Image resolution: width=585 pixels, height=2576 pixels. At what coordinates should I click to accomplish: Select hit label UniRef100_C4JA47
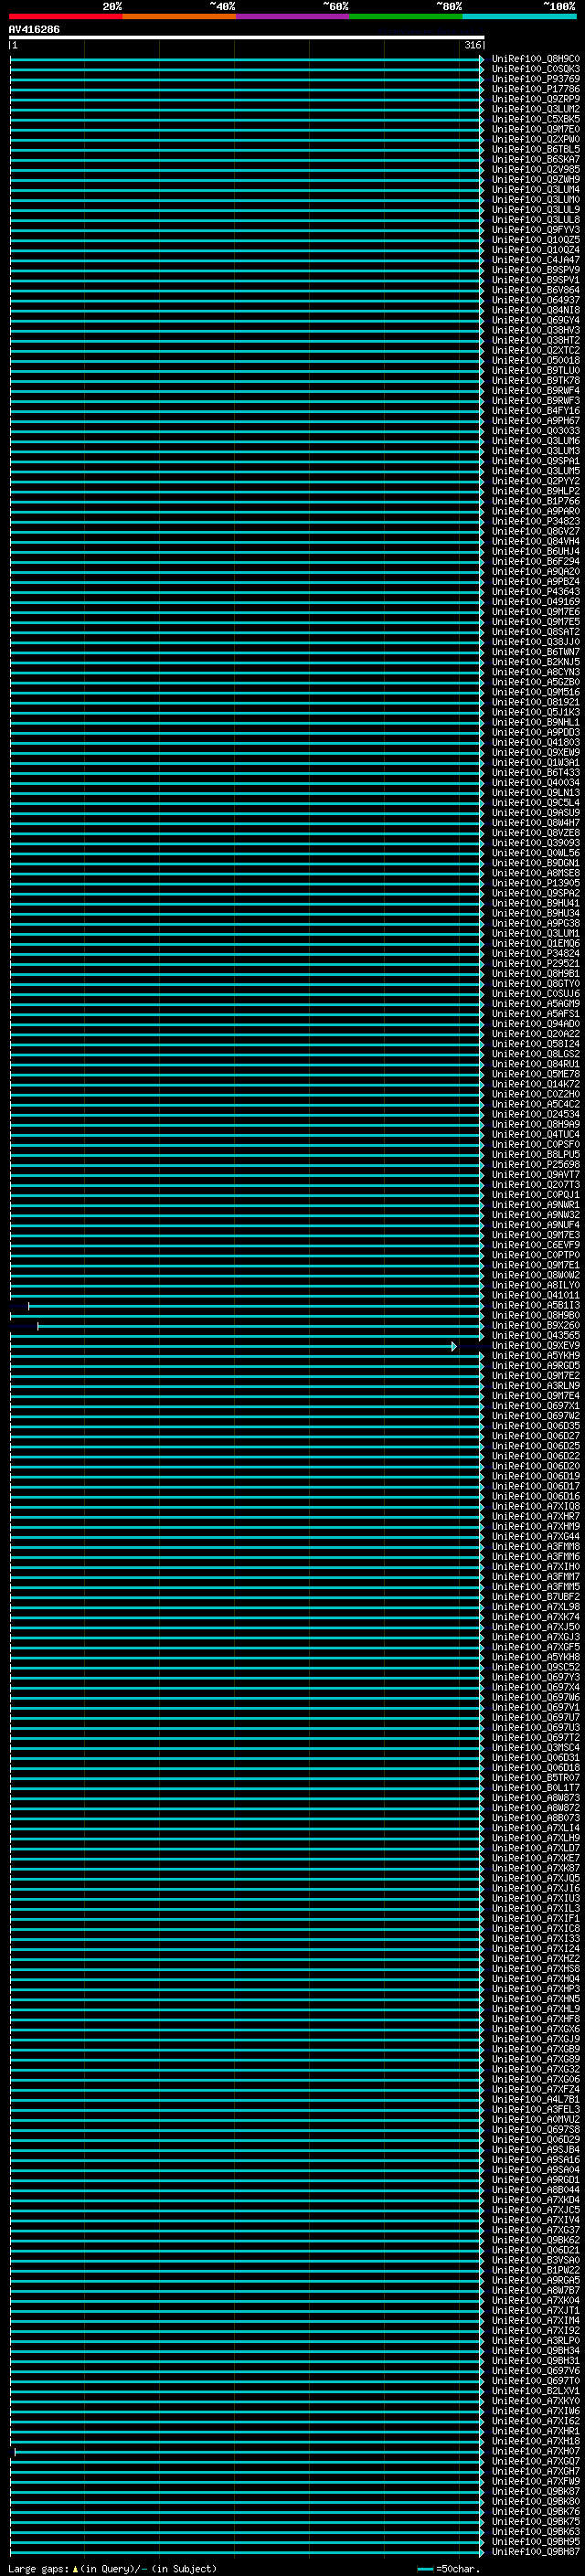coord(536,260)
